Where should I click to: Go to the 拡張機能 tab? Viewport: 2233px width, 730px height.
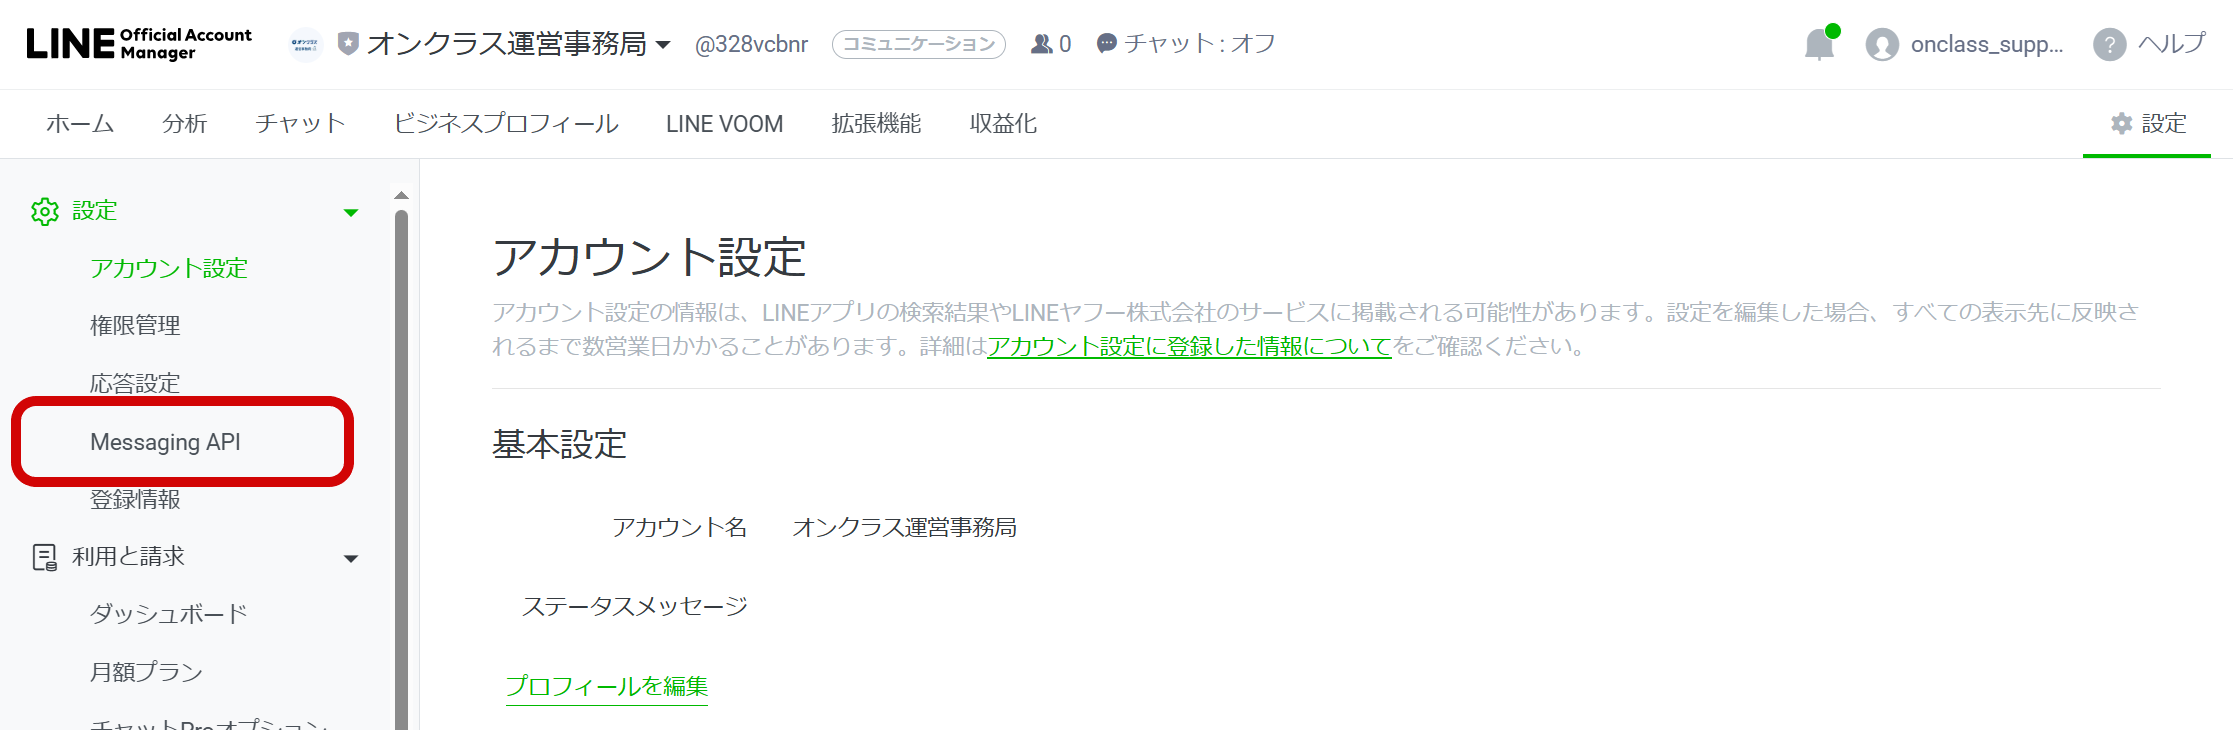[876, 124]
